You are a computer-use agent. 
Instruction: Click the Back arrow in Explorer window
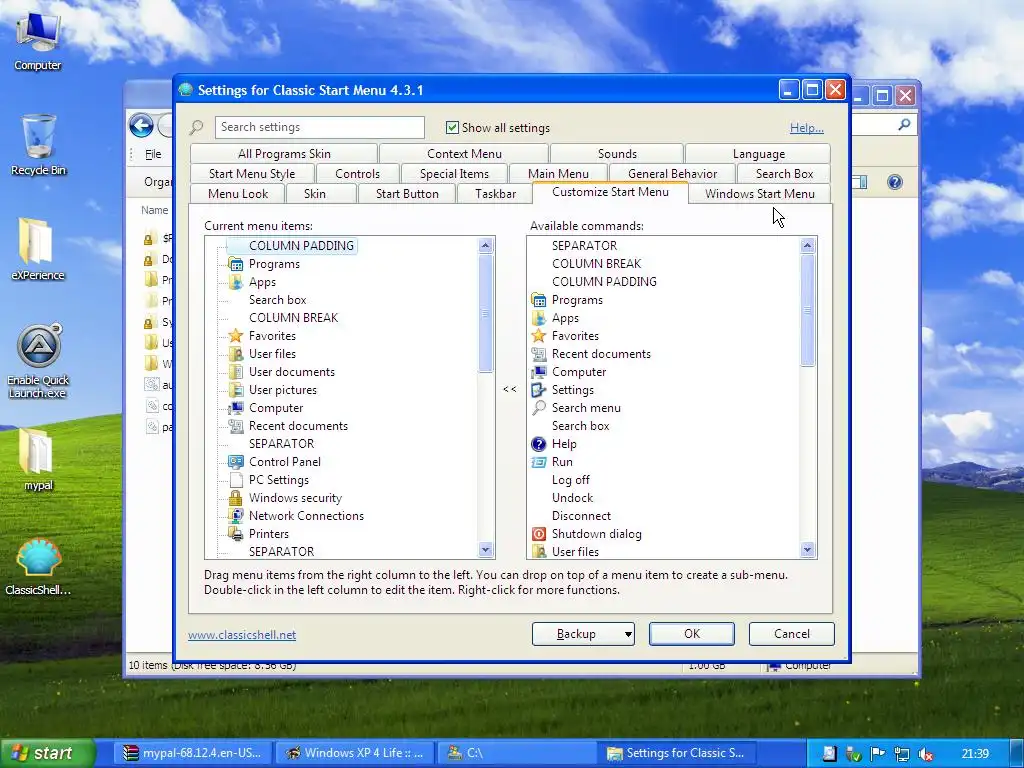(x=141, y=125)
